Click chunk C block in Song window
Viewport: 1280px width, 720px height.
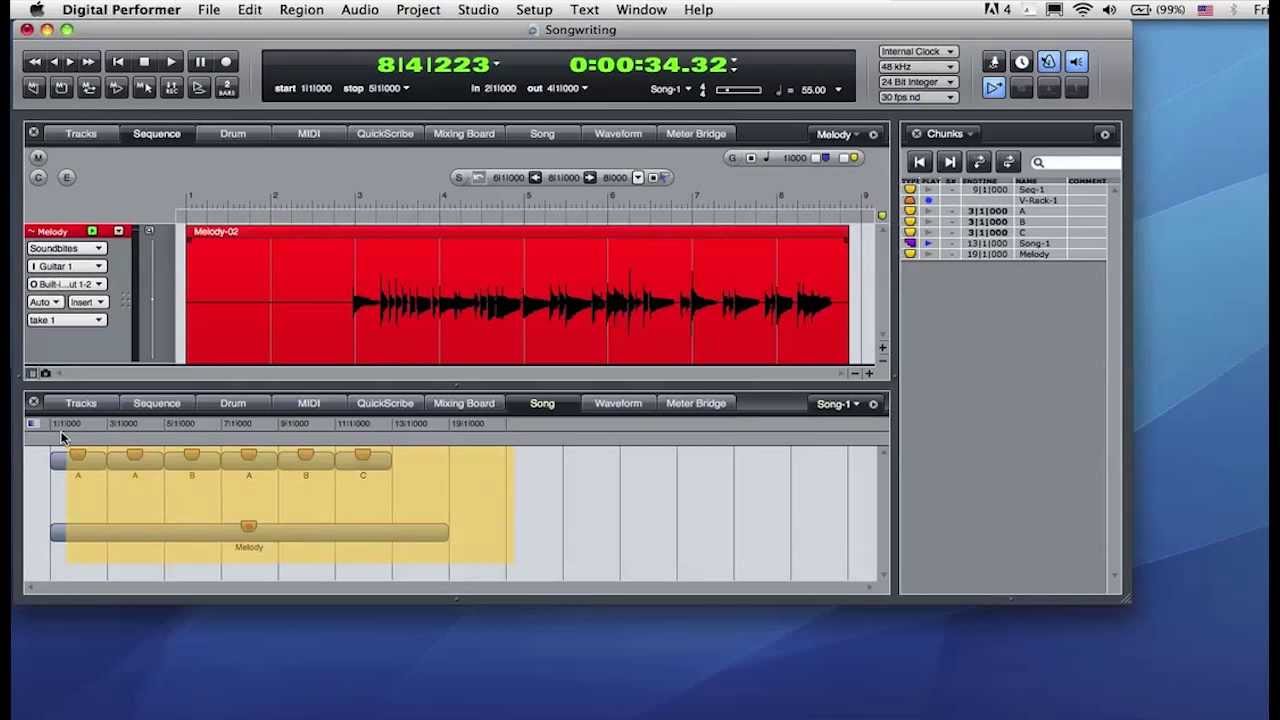coord(363,459)
